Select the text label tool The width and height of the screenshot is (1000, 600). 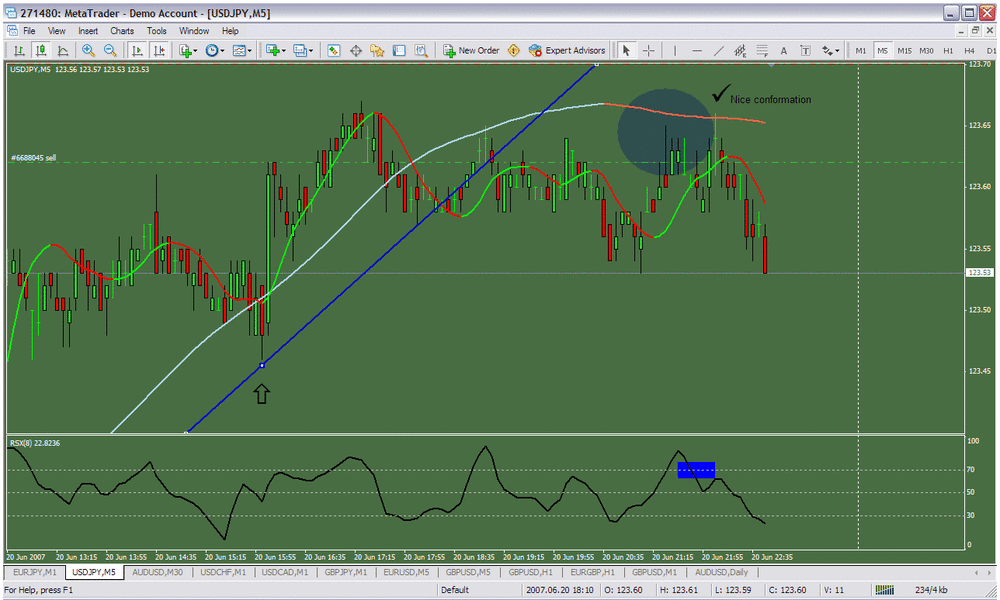coord(805,50)
